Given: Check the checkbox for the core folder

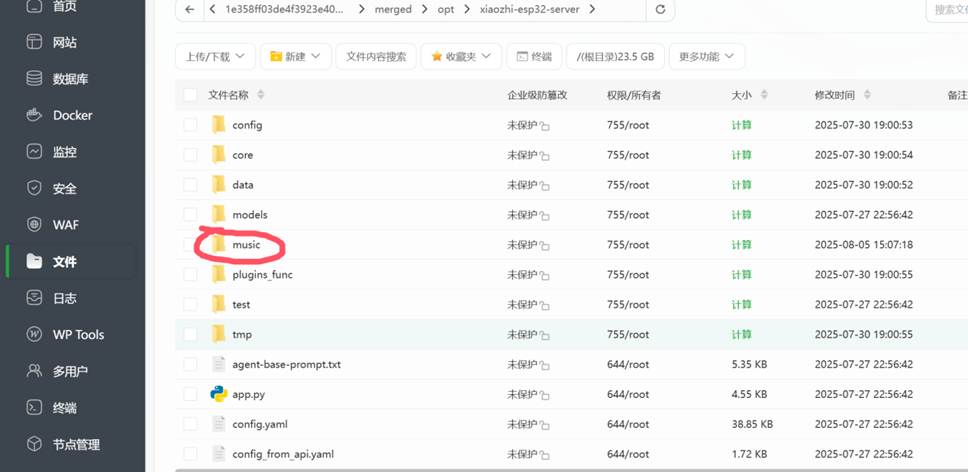Looking at the screenshot, I should 190,155.
